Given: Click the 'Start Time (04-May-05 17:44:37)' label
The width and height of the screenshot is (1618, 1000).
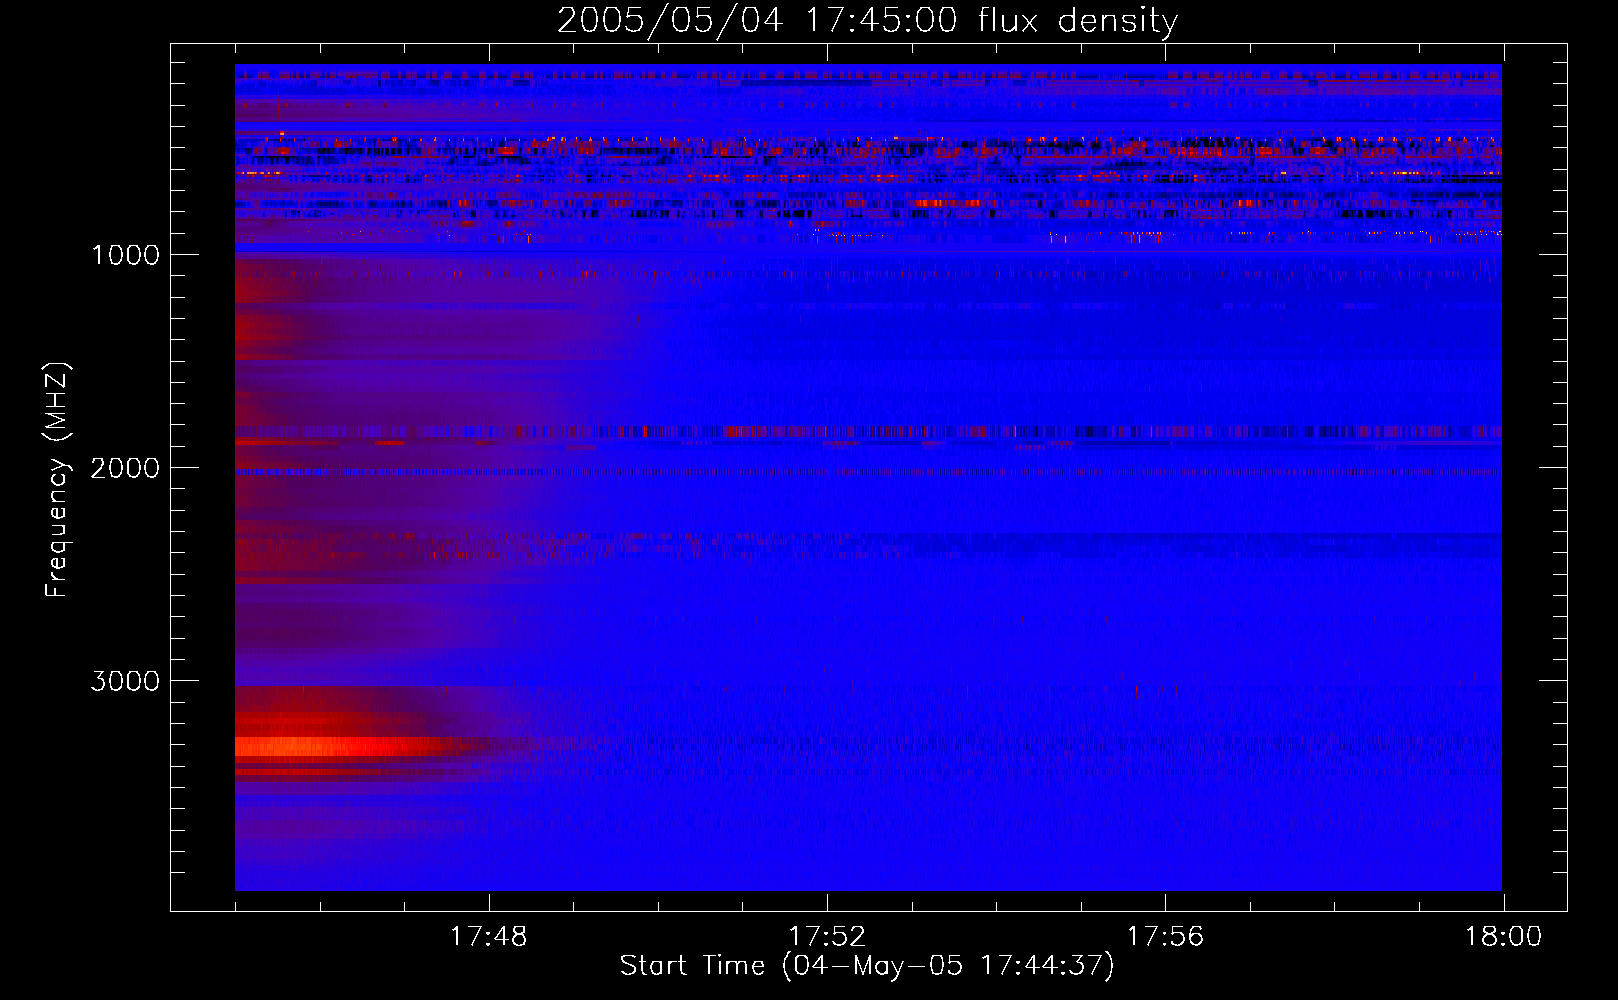Looking at the screenshot, I should [867, 966].
